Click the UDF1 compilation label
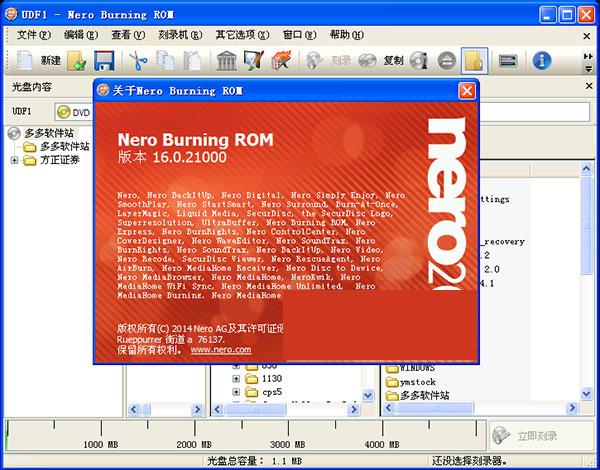This screenshot has width=600, height=470. 22,112
